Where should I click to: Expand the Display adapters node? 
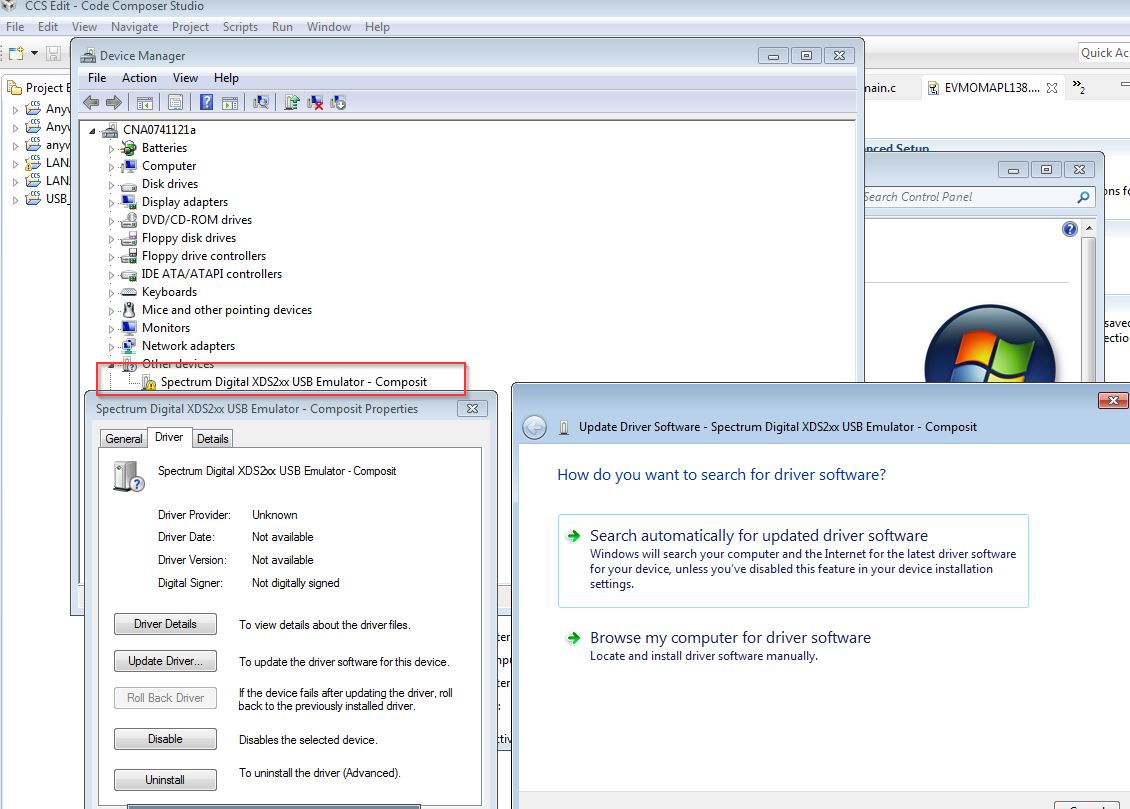tap(111, 202)
